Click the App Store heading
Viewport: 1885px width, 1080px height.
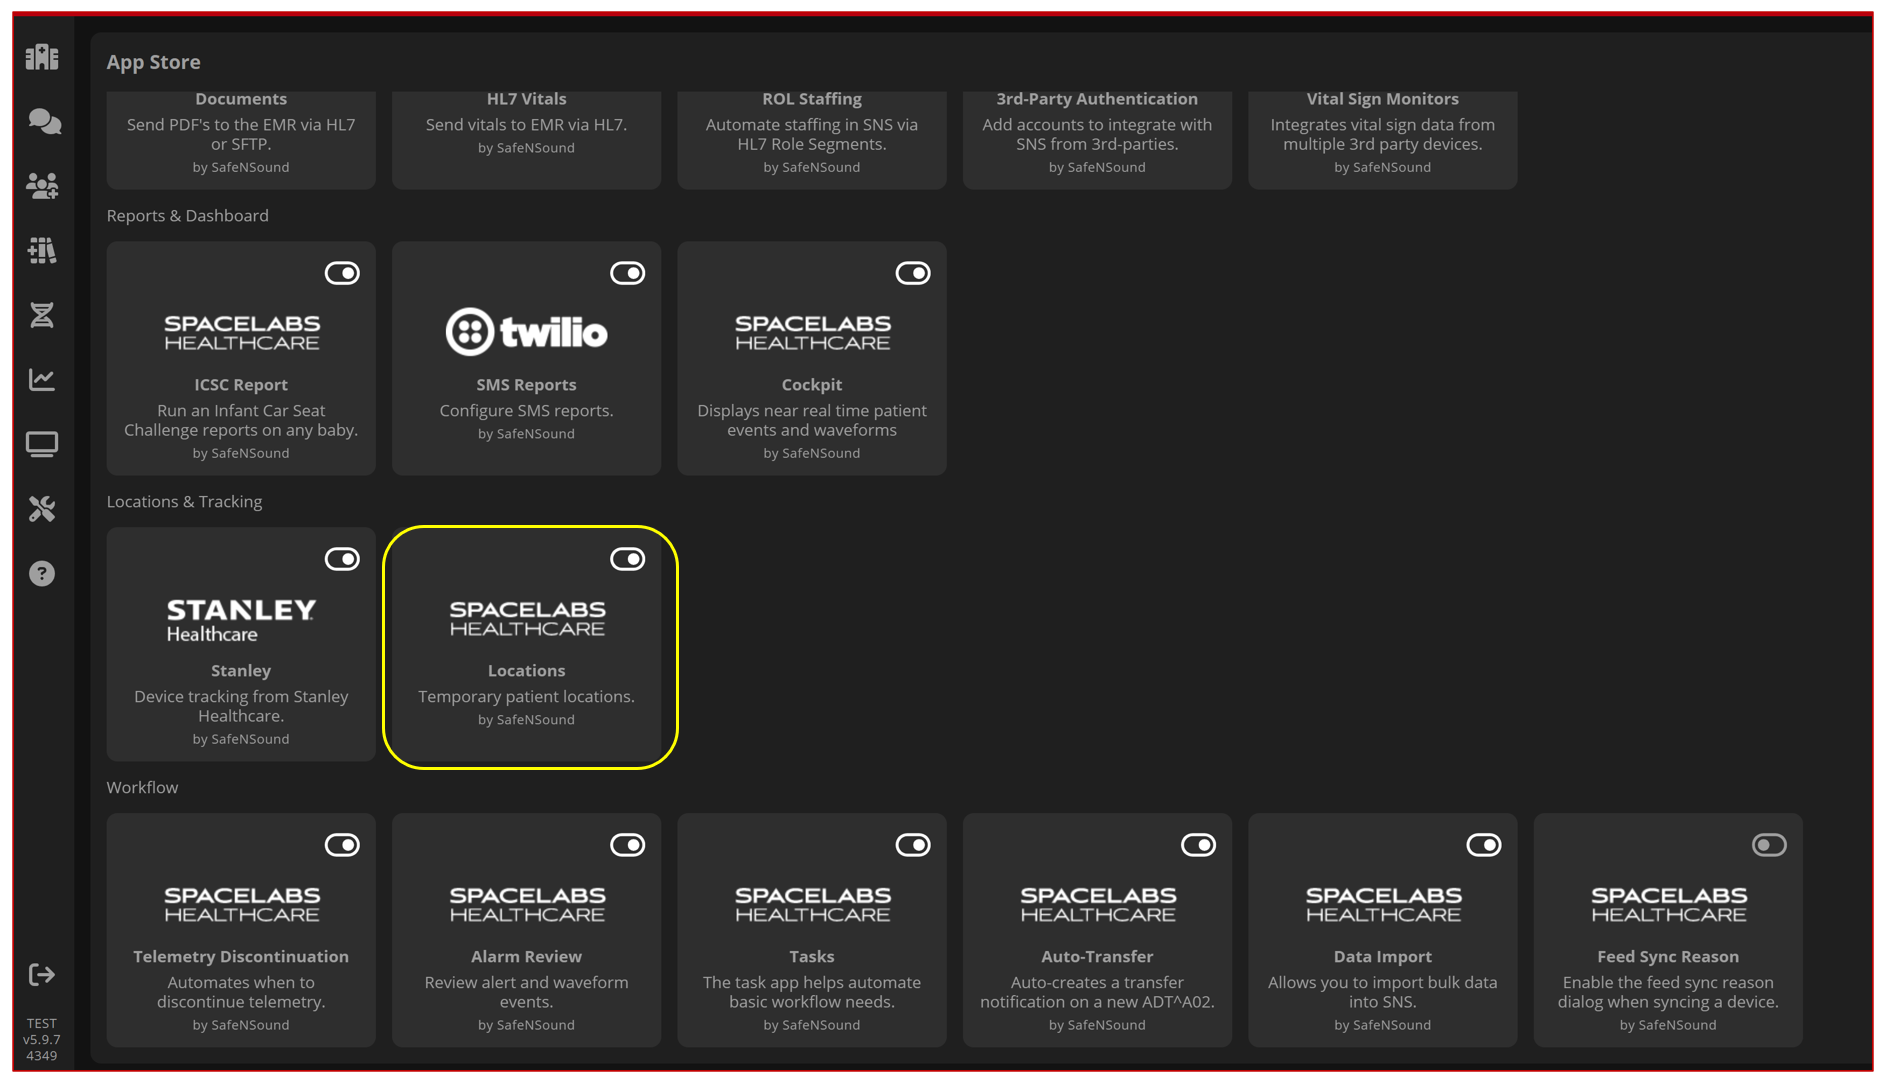154,62
